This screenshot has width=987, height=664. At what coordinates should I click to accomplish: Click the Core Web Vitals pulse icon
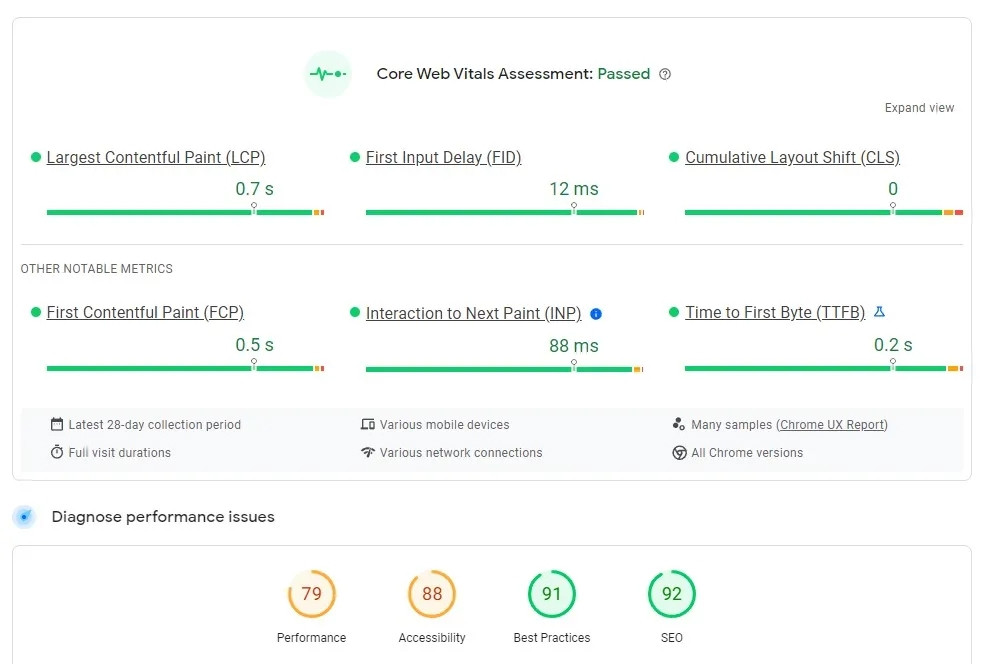point(327,74)
